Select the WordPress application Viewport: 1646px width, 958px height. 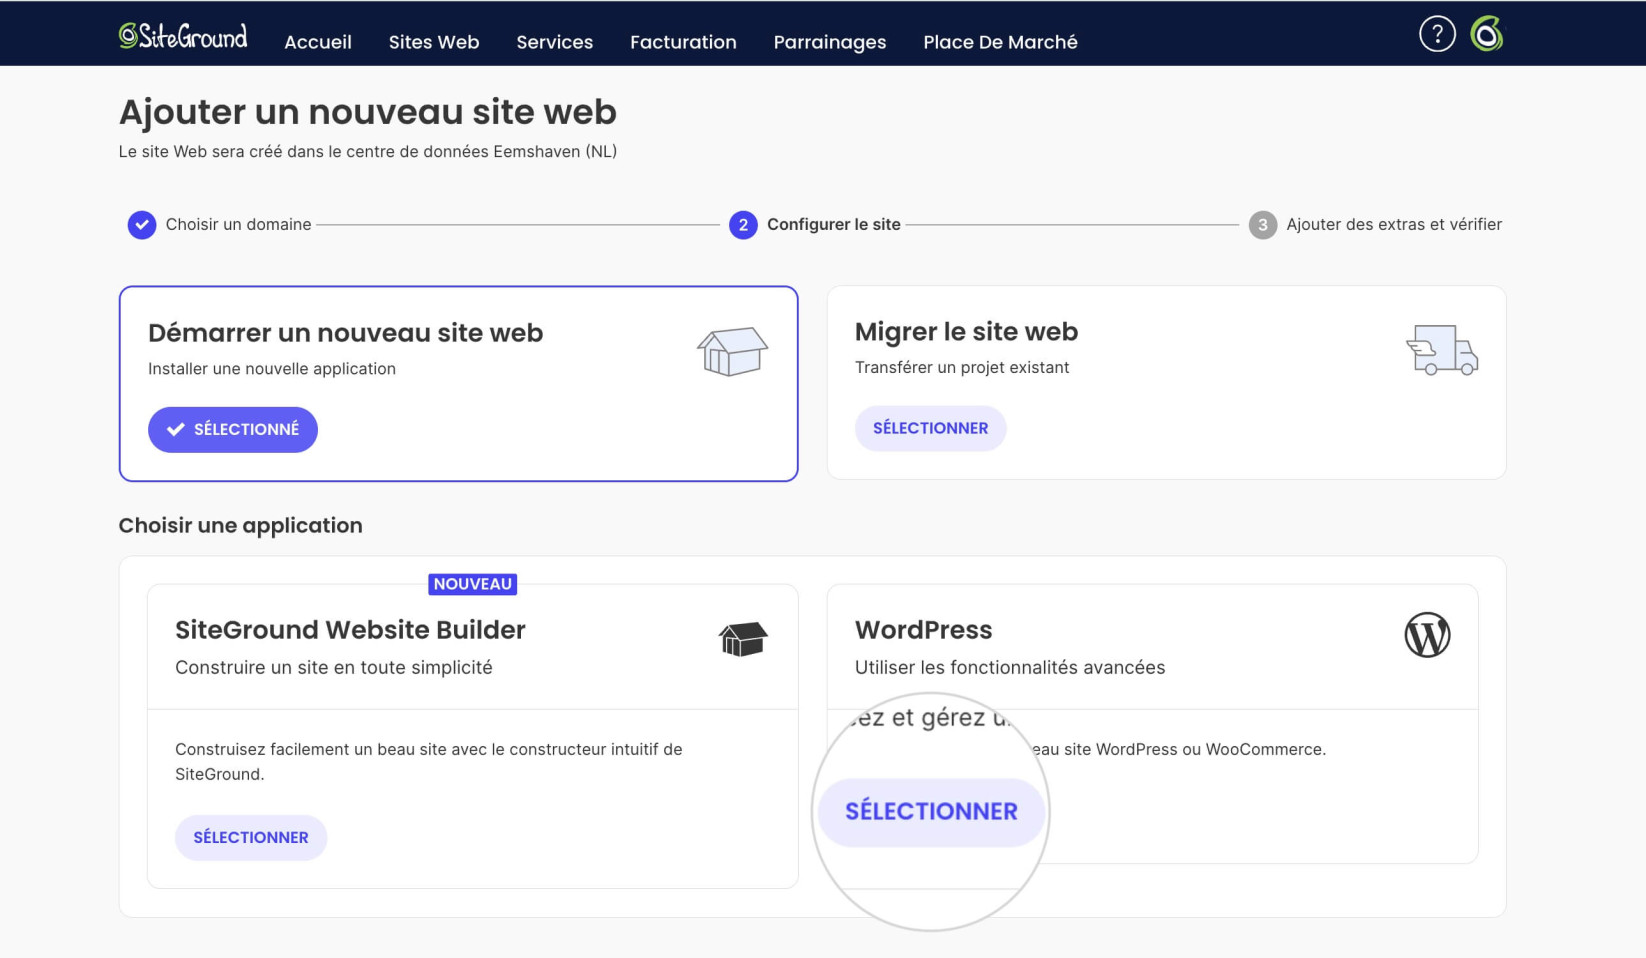tap(931, 812)
